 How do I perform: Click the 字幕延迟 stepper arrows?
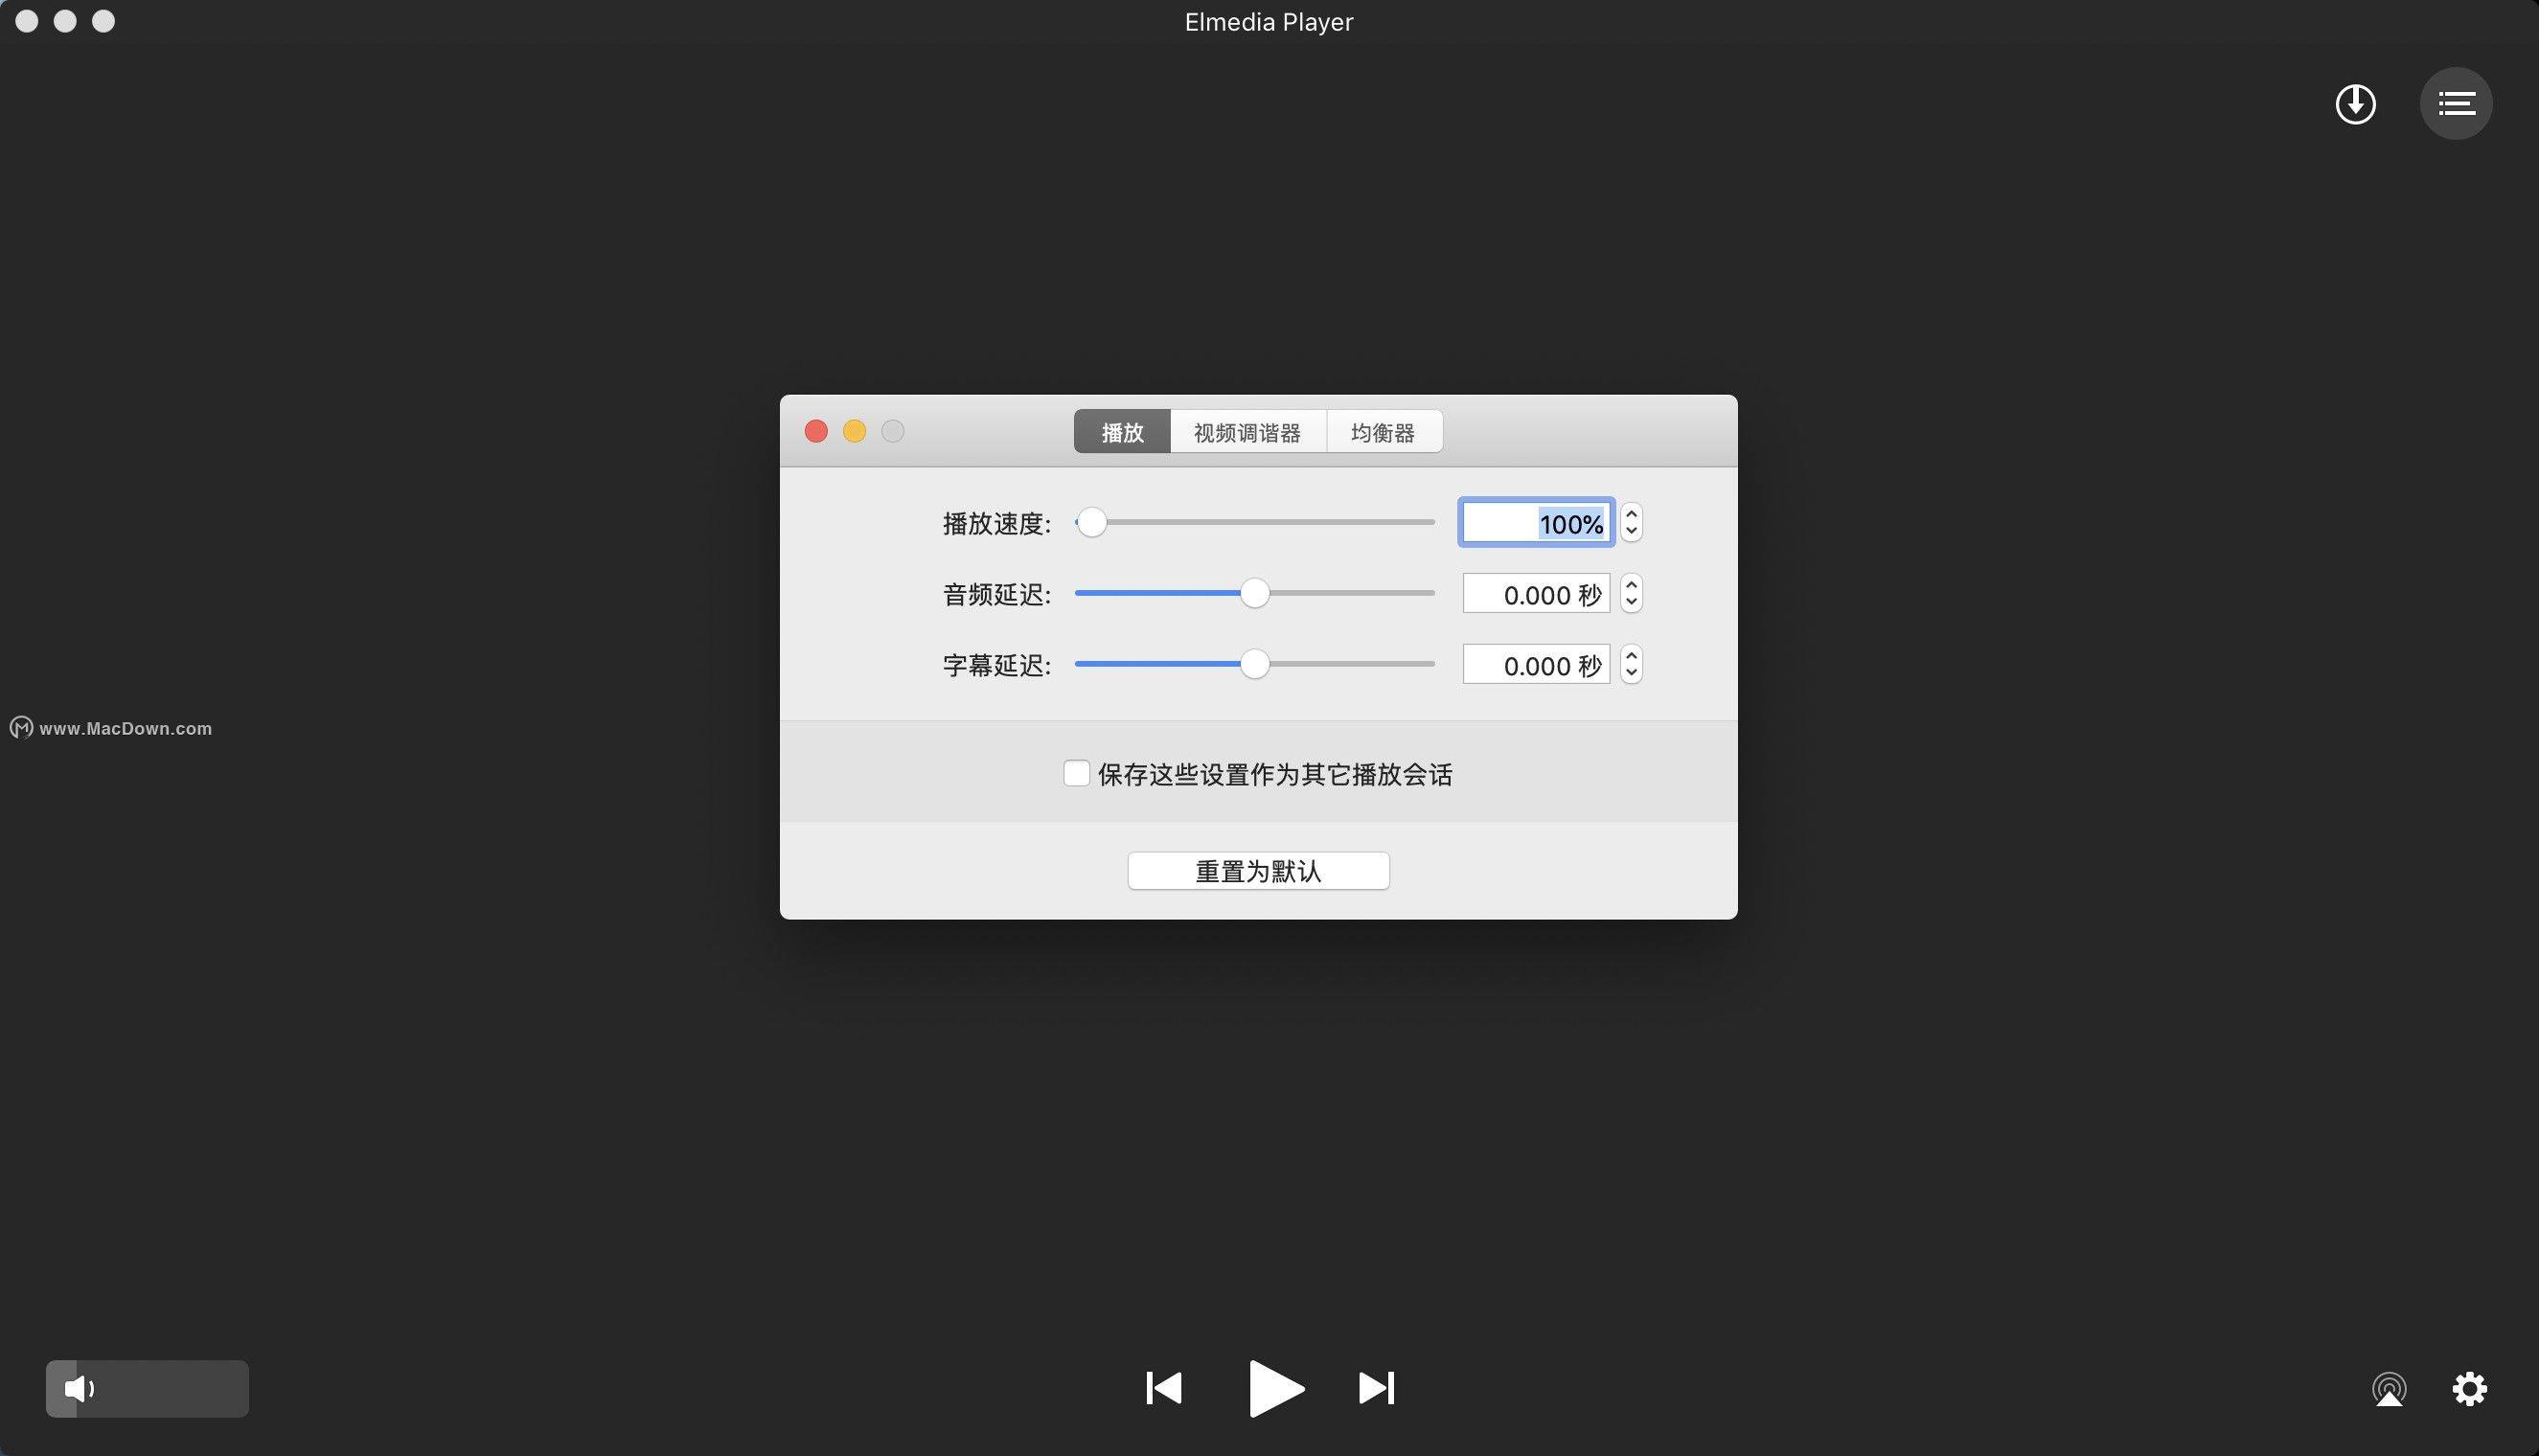(x=1631, y=664)
